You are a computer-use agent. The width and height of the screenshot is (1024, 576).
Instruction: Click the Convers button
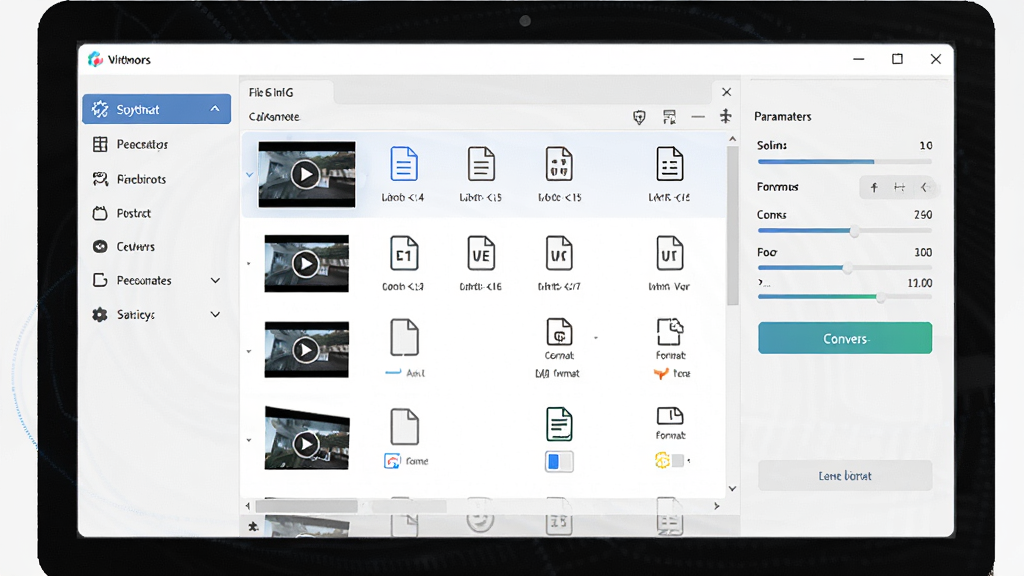845,338
